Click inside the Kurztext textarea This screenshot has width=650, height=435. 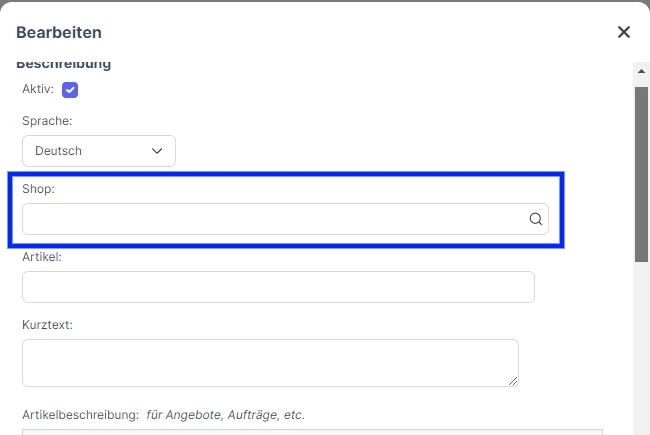tap(270, 363)
